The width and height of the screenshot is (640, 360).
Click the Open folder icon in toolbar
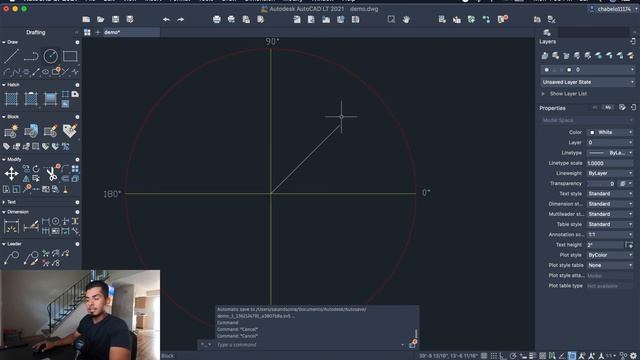100,19
